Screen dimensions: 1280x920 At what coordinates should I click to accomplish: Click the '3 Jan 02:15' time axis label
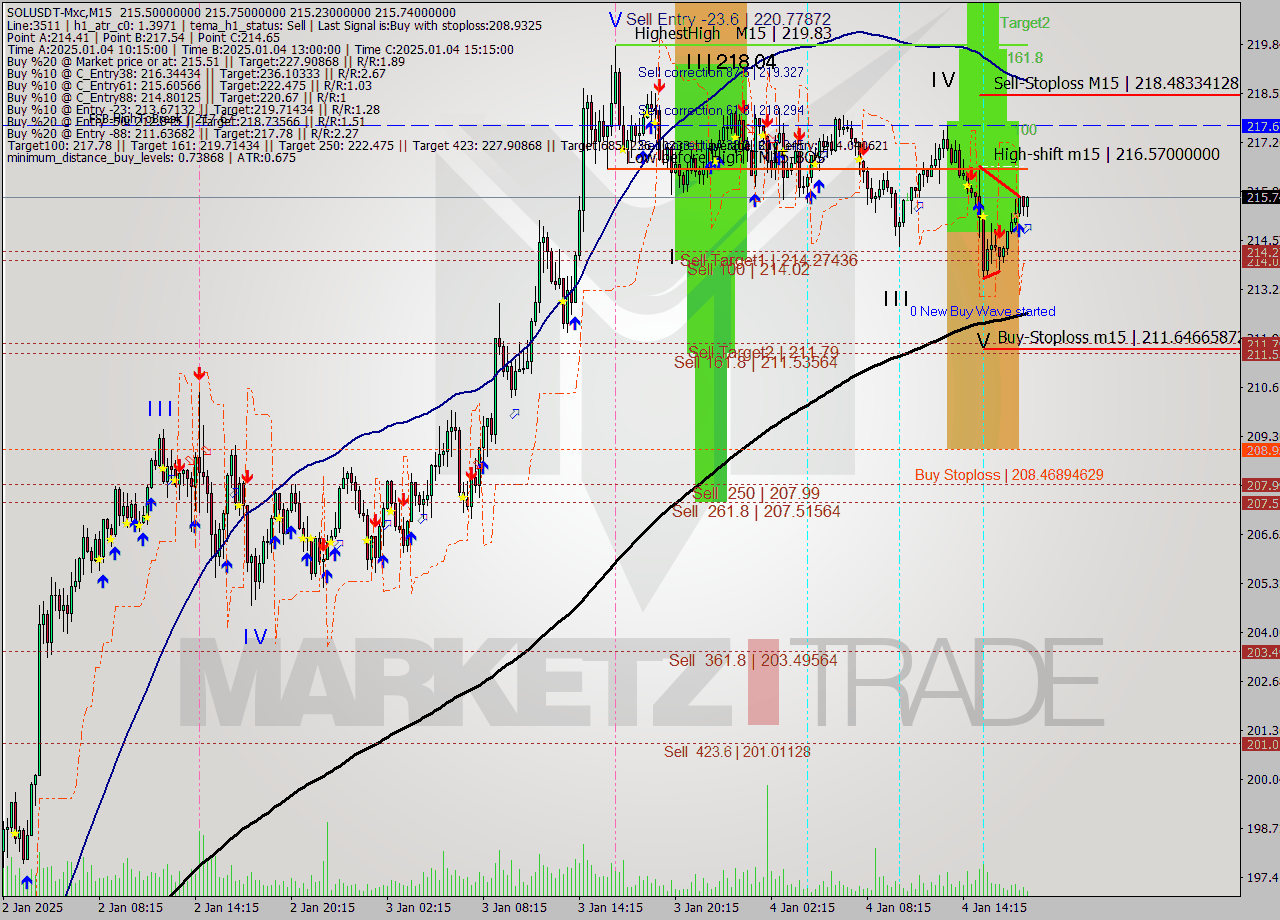click(418, 908)
